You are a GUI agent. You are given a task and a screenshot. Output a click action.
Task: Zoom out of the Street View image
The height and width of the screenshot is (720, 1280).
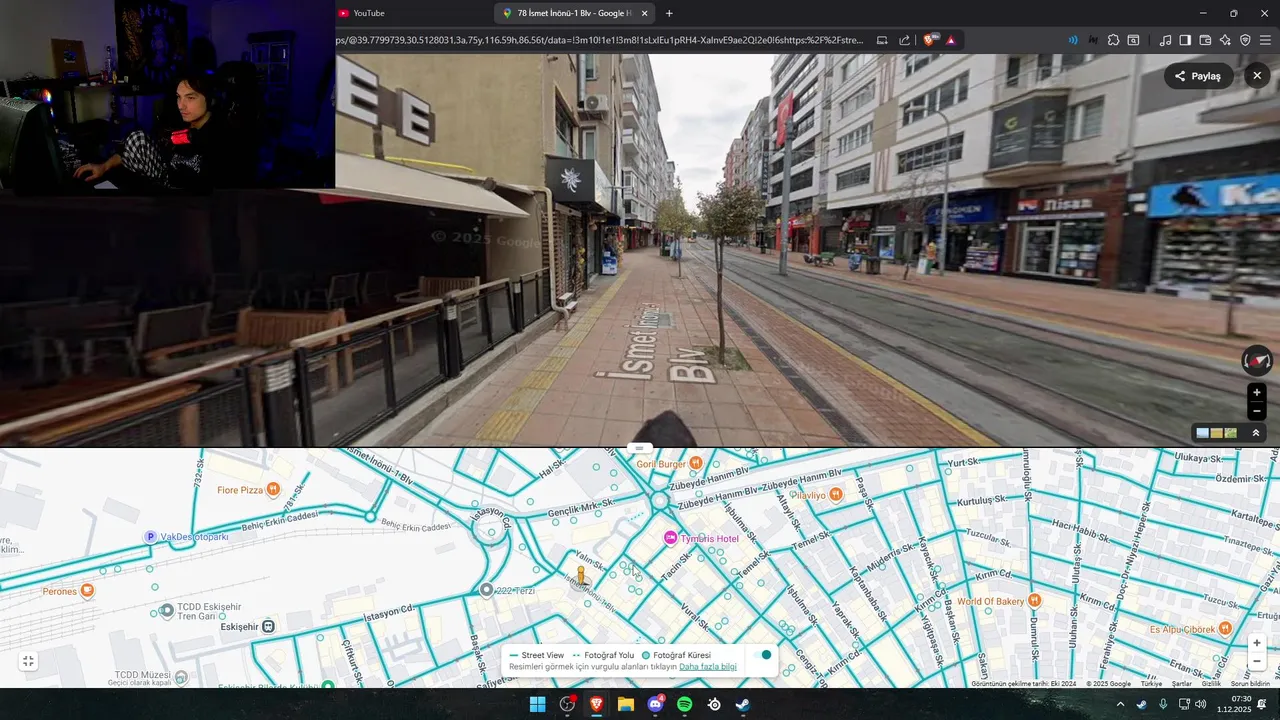pyautogui.click(x=1257, y=412)
